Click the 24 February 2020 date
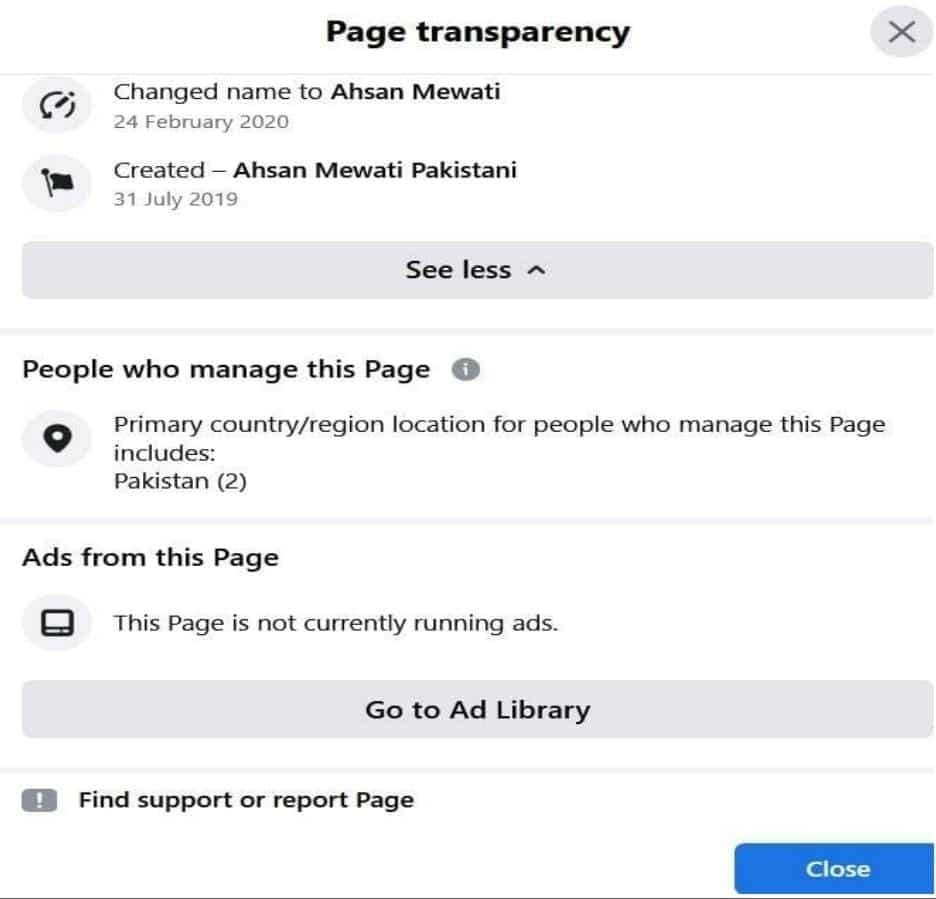936x899 pixels. tap(201, 122)
